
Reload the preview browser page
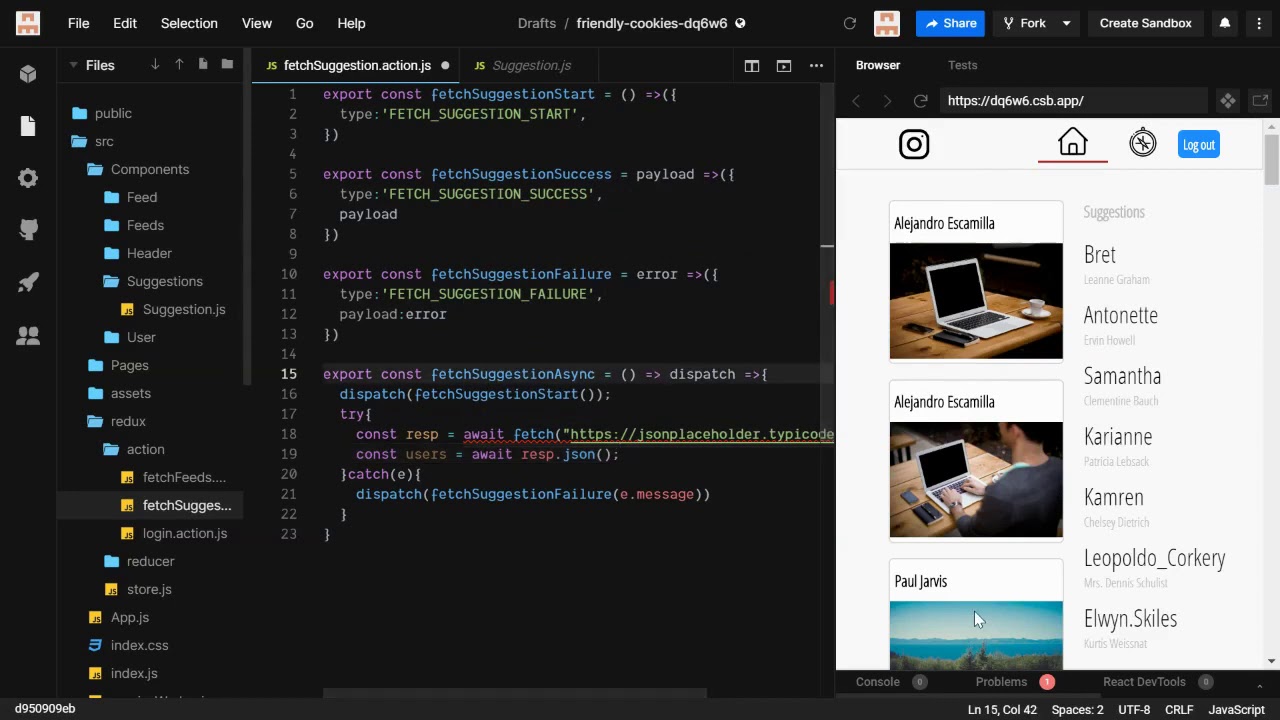921,100
